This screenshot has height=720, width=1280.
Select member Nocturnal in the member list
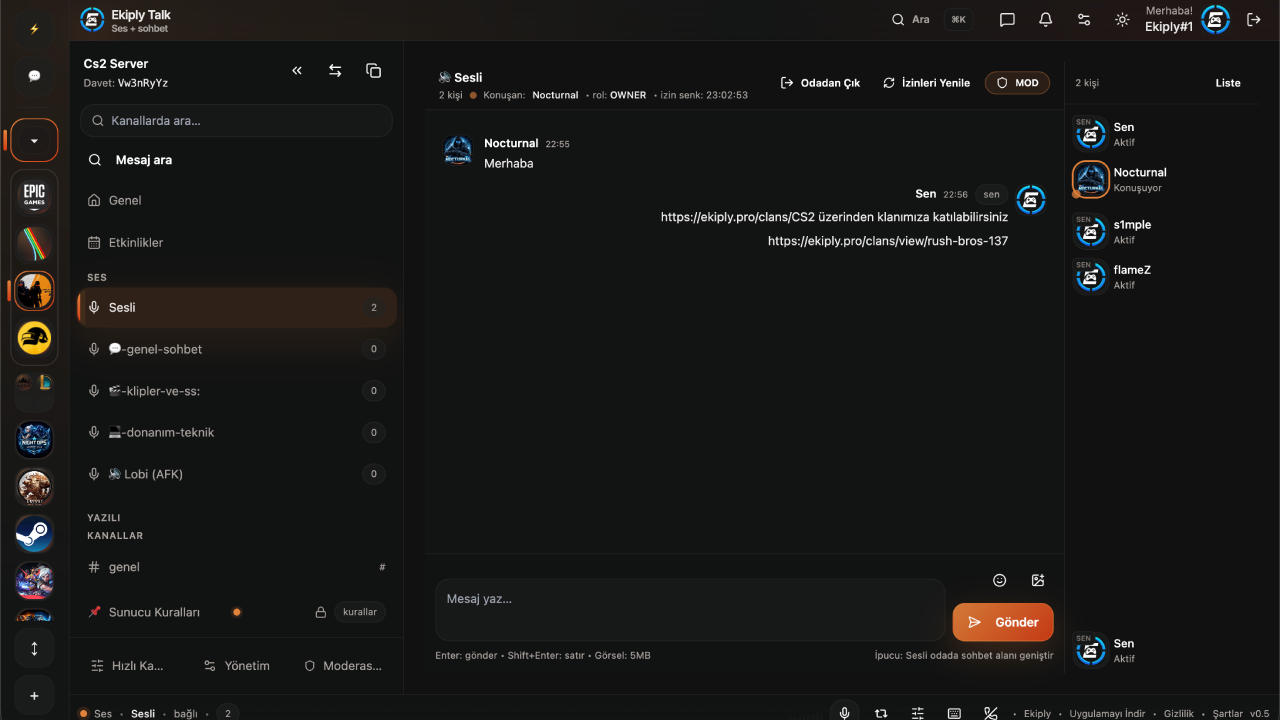point(1160,179)
